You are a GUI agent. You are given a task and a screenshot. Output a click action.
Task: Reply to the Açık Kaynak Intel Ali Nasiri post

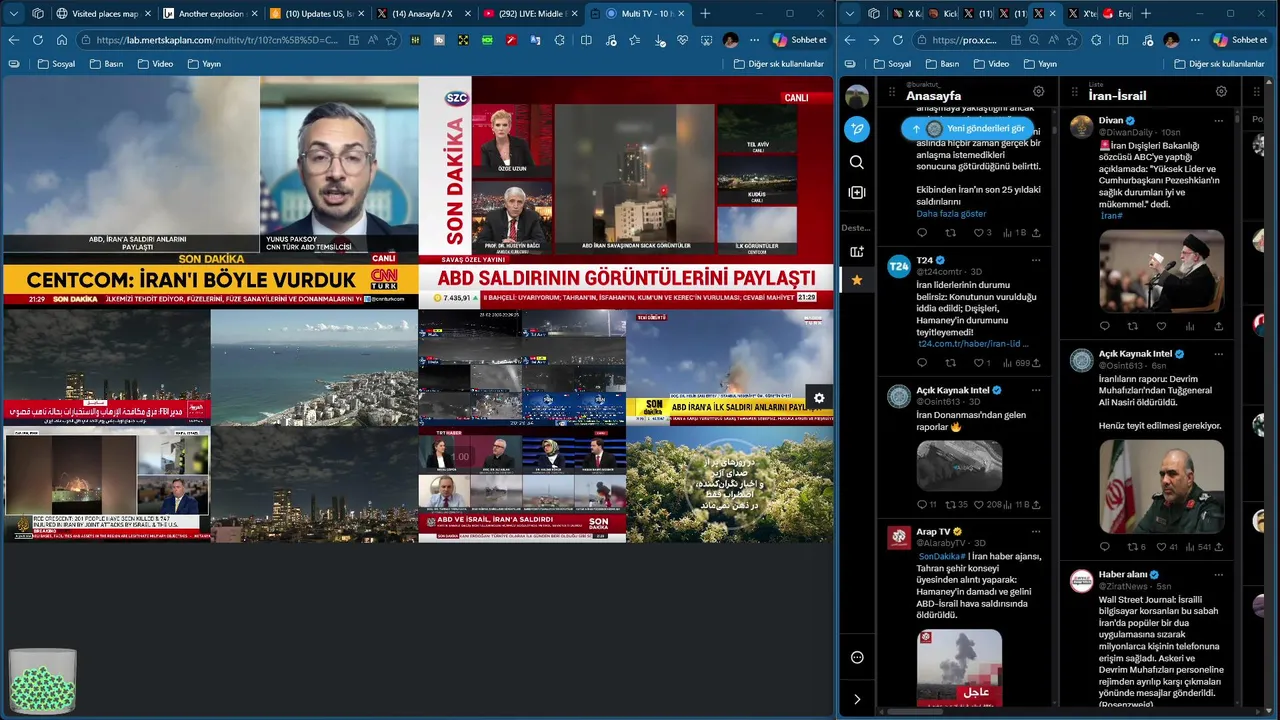pyautogui.click(x=1104, y=547)
